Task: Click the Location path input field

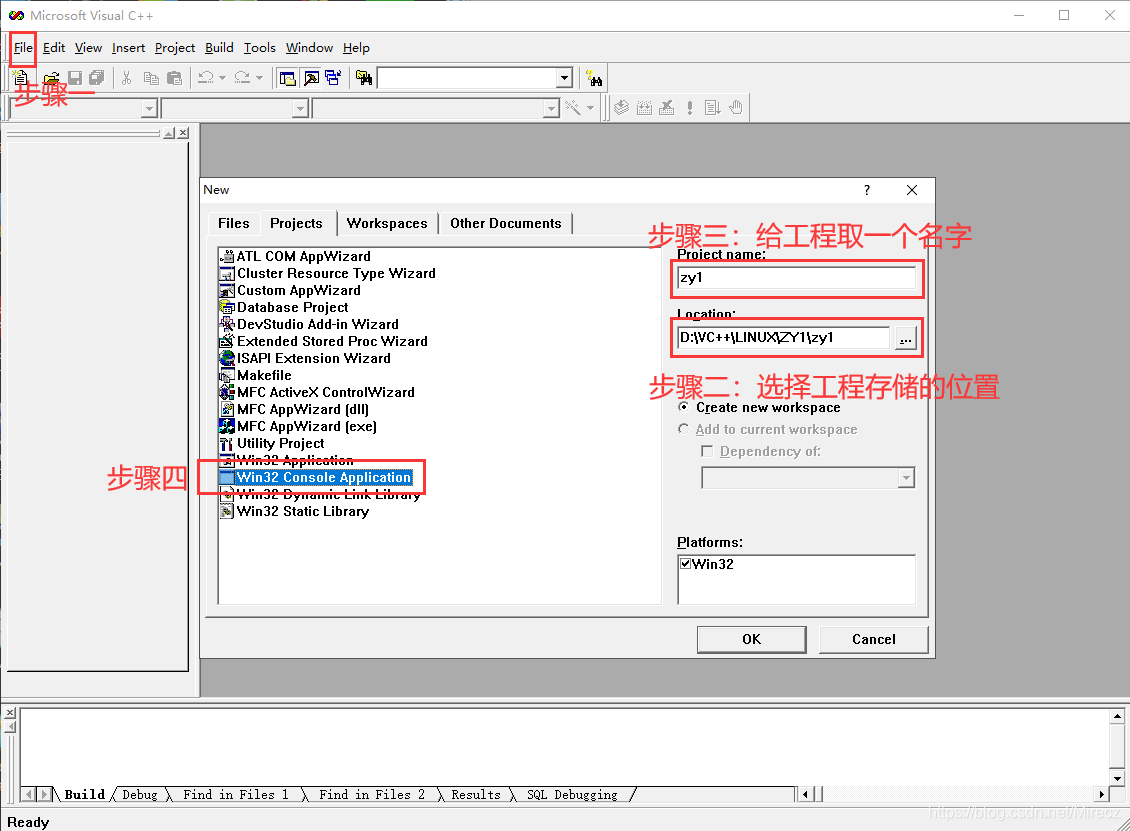Action: (783, 337)
